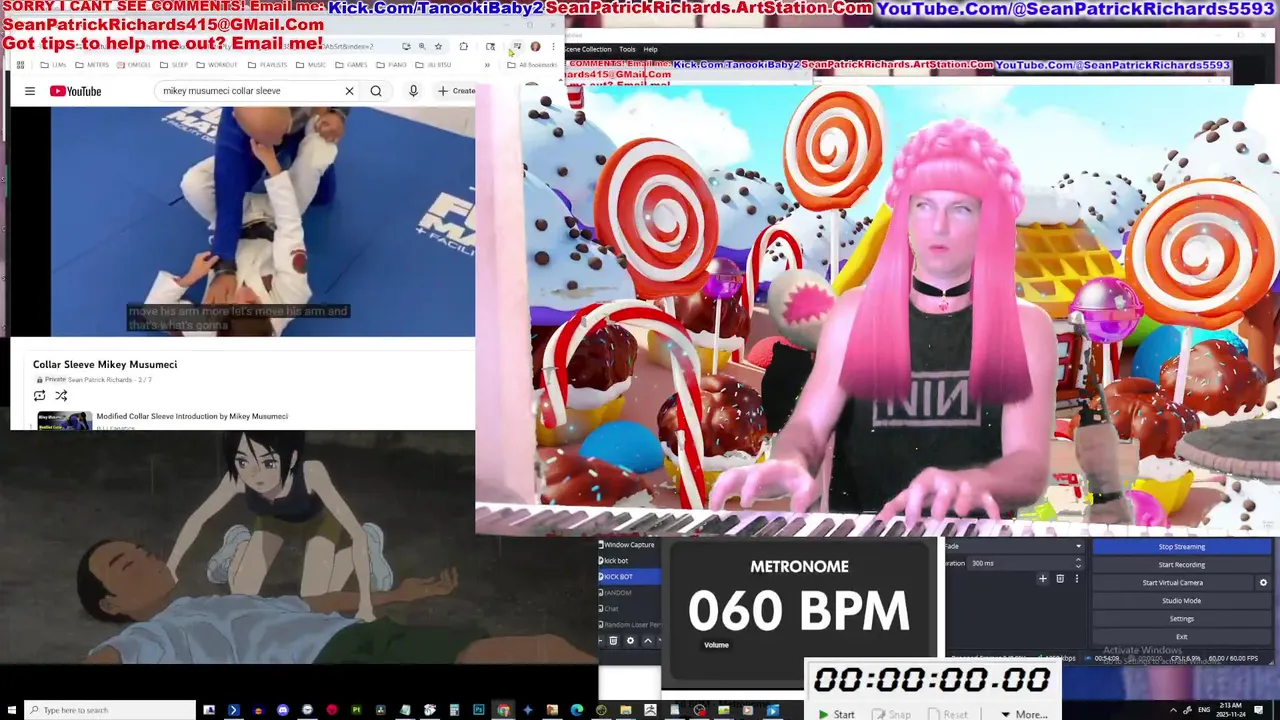This screenshot has width=1280, height=720.
Task: Expand the bookmarks overflow chevron
Action: 487,65
